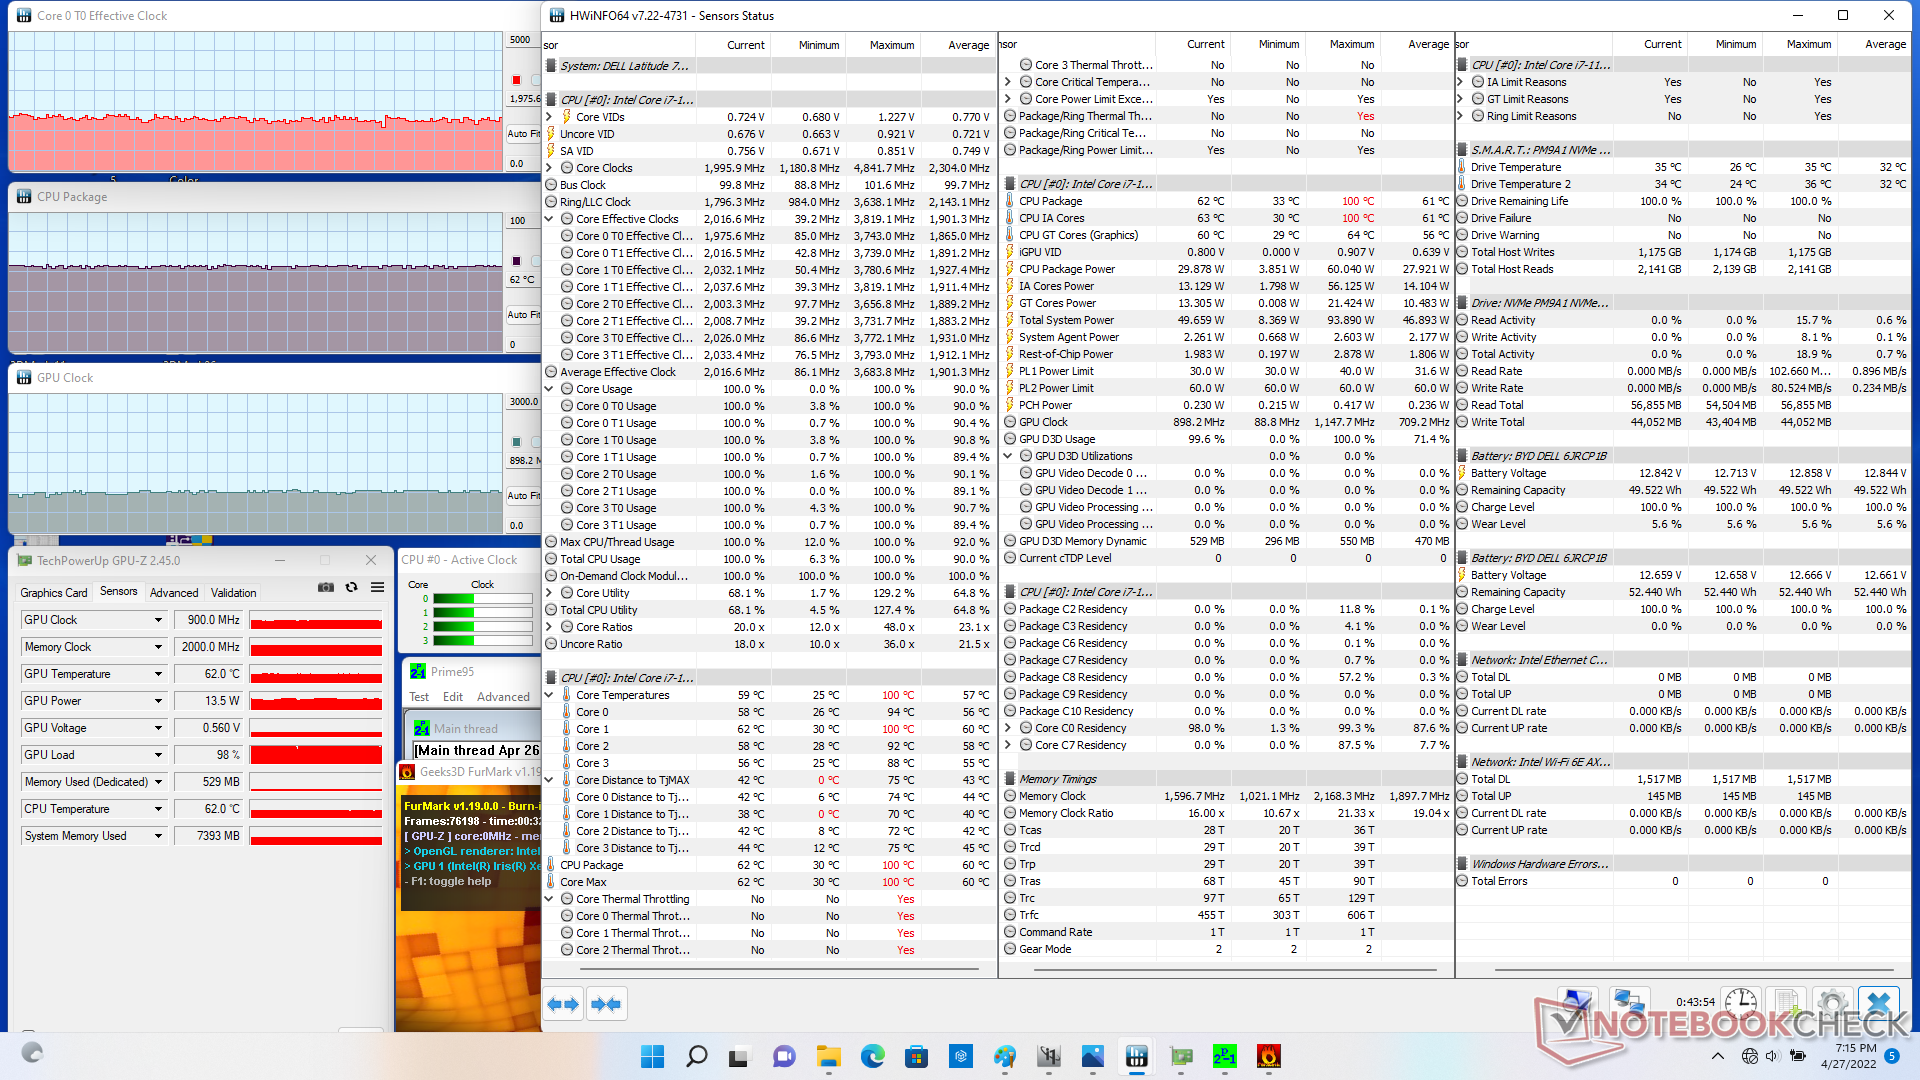
Task: Open Prime95 Test menu
Action: point(419,697)
